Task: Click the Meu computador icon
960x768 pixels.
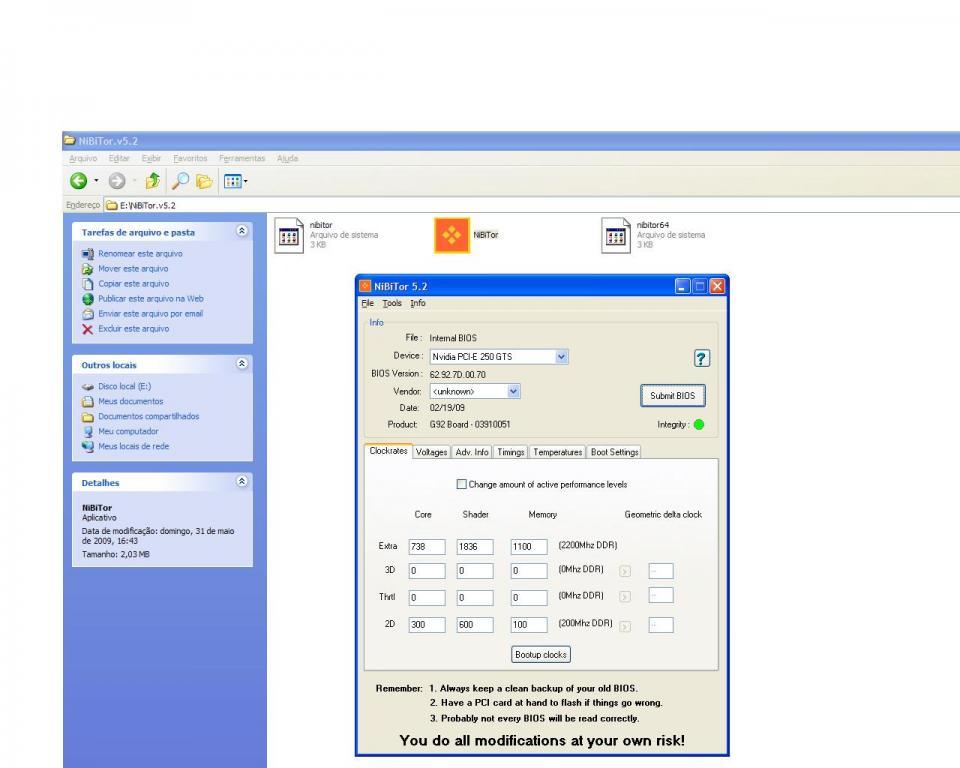Action: 88,432
